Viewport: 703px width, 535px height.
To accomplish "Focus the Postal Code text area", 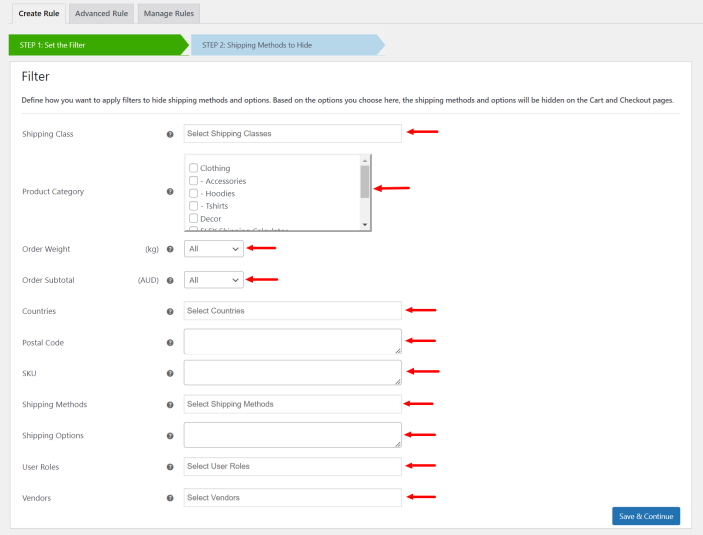I will 292,342.
